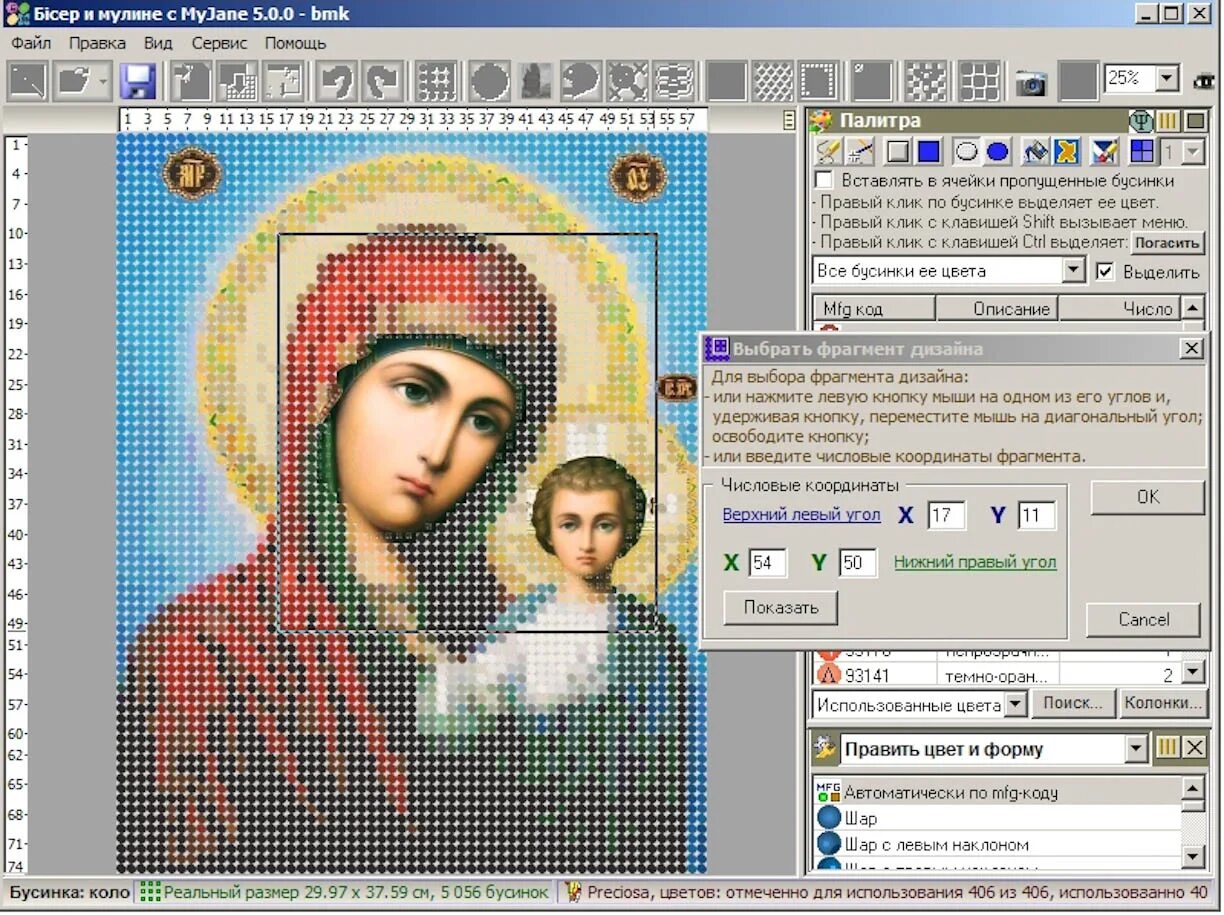Click the Число column header
Viewport: 1224px width, 915px height.
[x=1120, y=309]
